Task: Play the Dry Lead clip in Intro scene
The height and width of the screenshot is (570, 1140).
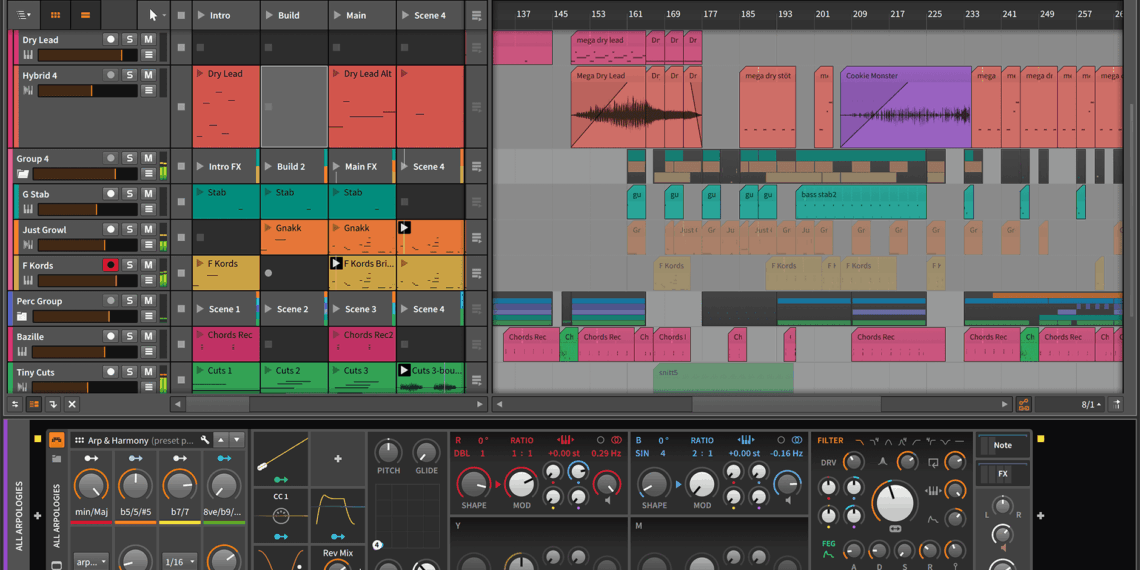Action: coord(201,74)
